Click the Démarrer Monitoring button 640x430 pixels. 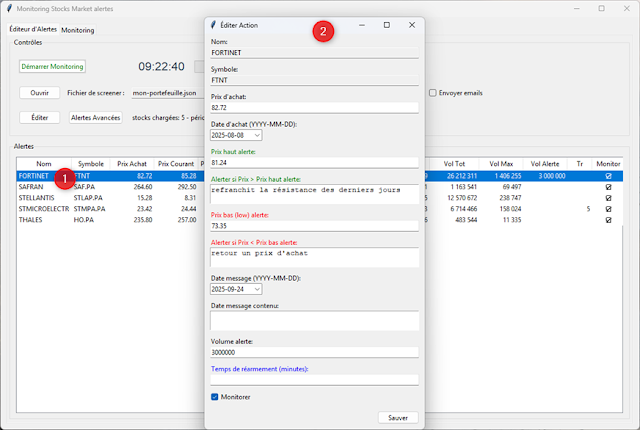[x=52, y=66]
